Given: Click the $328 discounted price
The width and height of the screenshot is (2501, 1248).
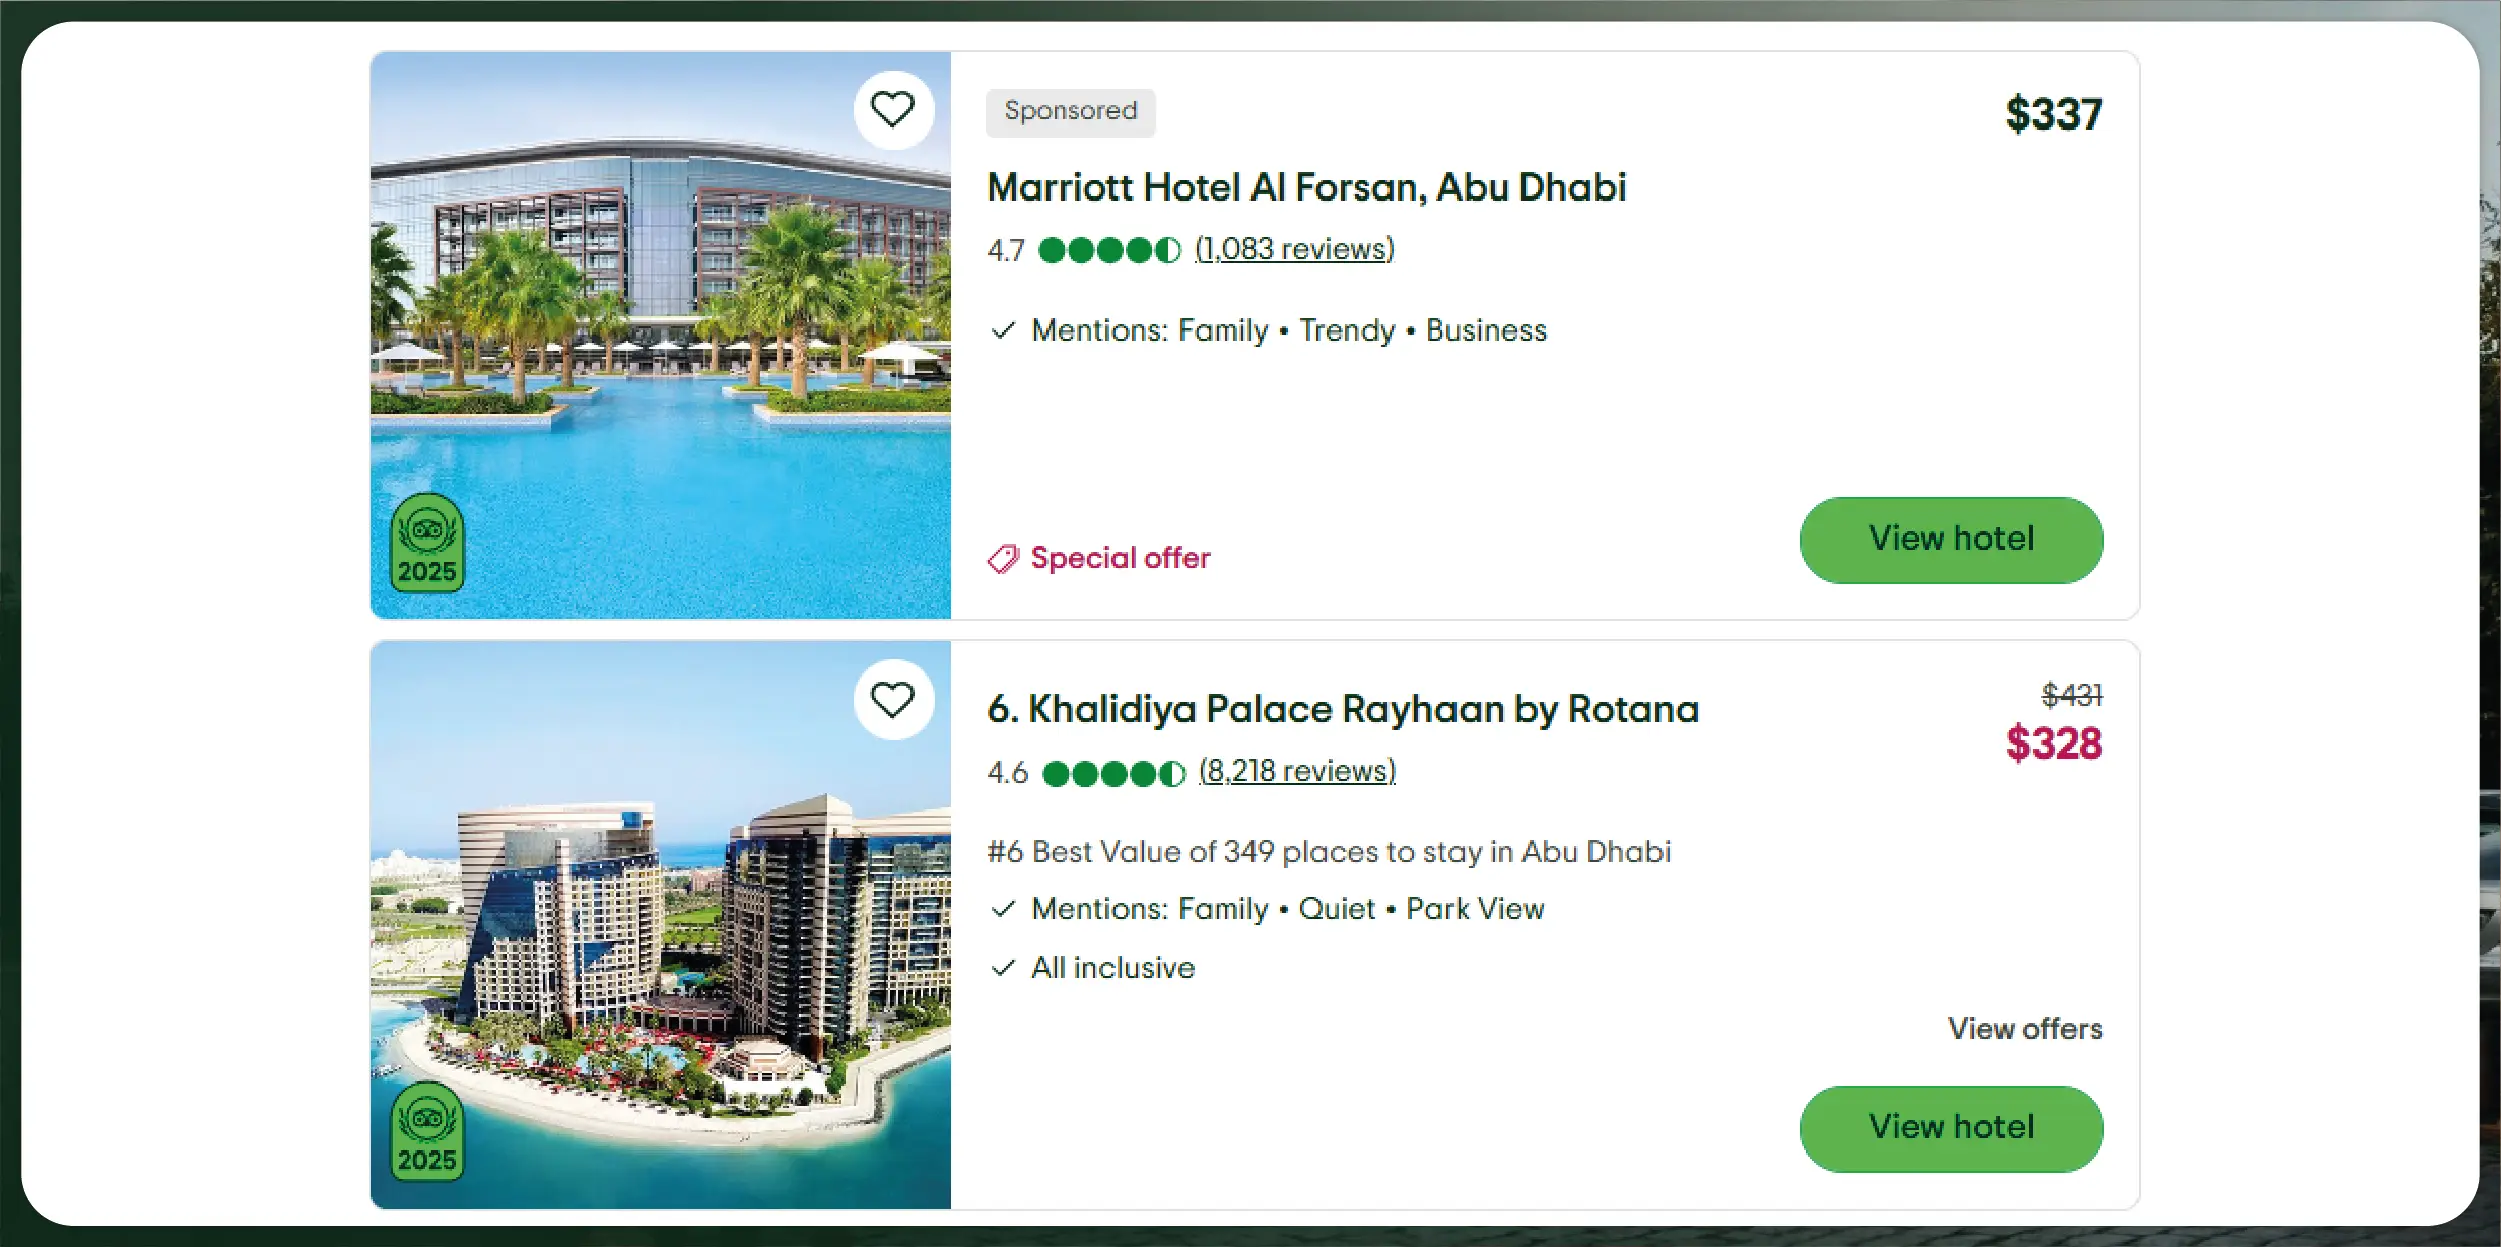Looking at the screenshot, I should pyautogui.click(x=2053, y=744).
